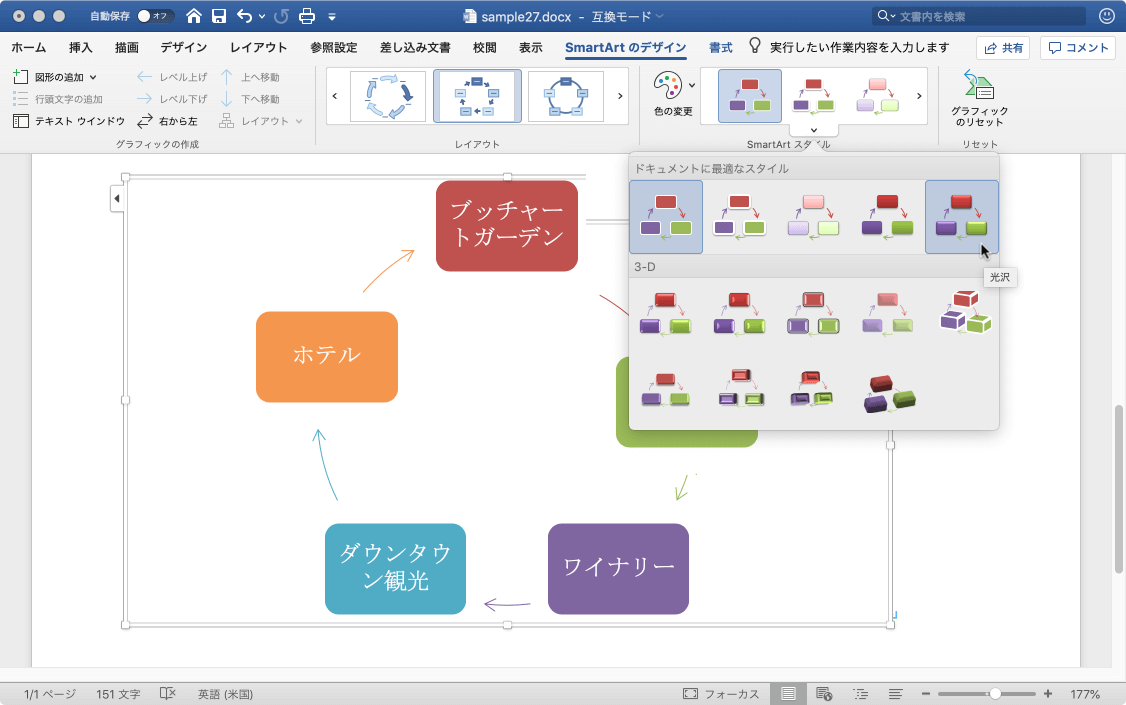Image resolution: width=1126 pixels, height=705 pixels.
Task: Go to the レイアウト tab
Action: click(x=259, y=47)
